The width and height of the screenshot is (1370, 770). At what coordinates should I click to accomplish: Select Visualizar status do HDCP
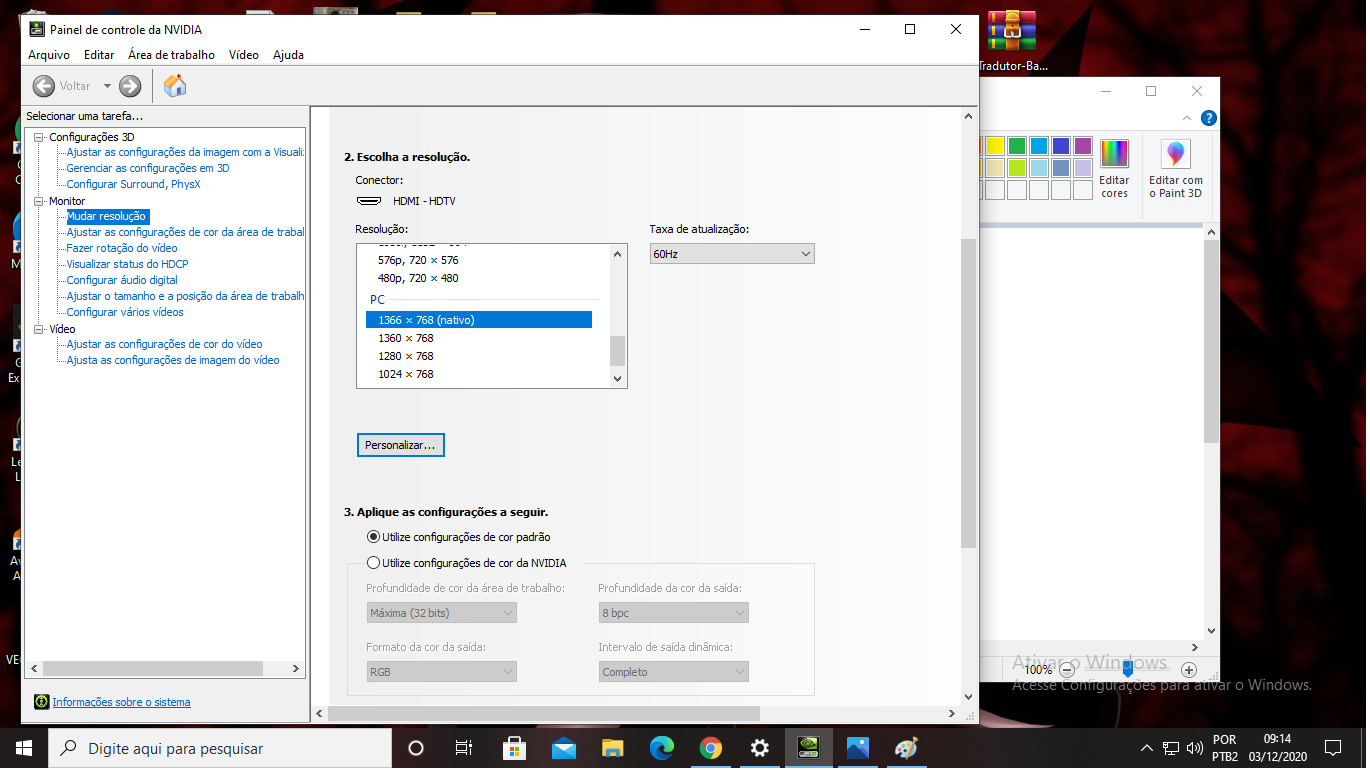click(x=127, y=264)
